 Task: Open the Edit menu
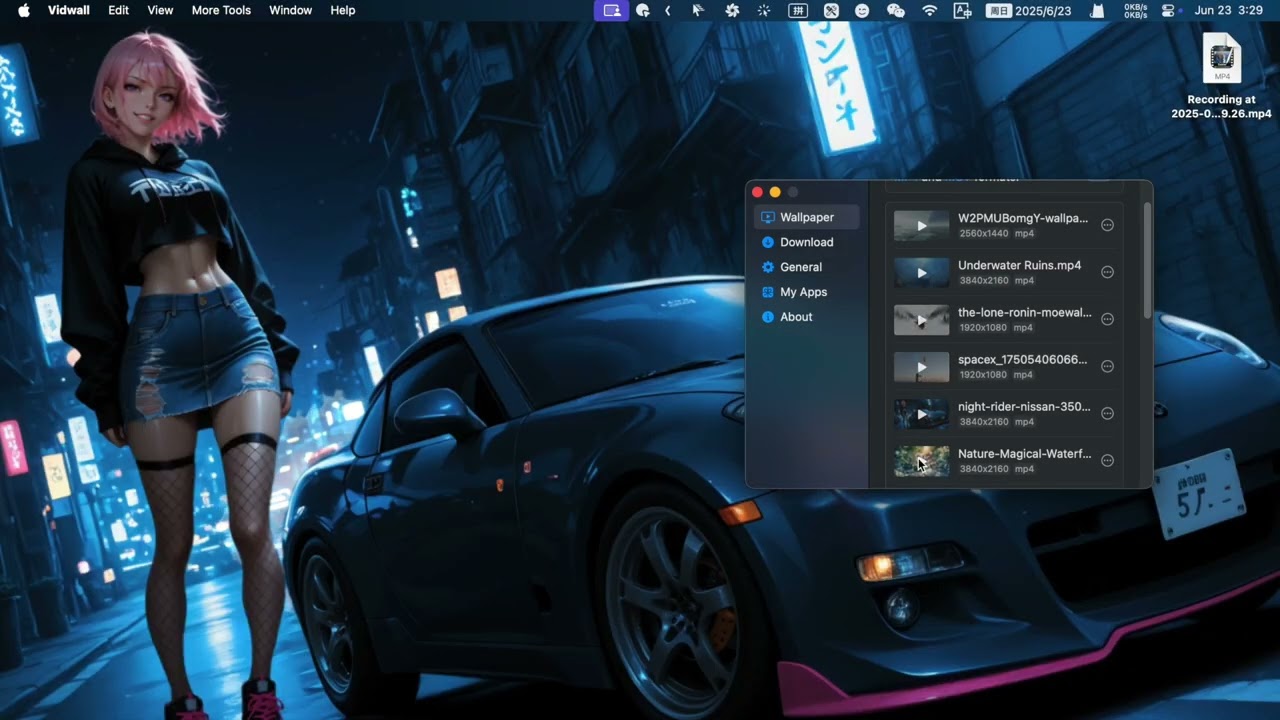pos(118,10)
